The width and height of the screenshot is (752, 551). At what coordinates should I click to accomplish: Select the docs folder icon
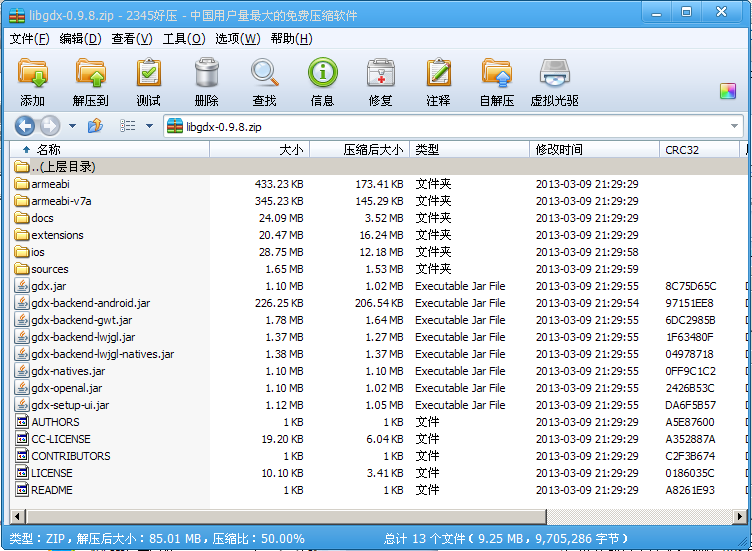pos(22,218)
